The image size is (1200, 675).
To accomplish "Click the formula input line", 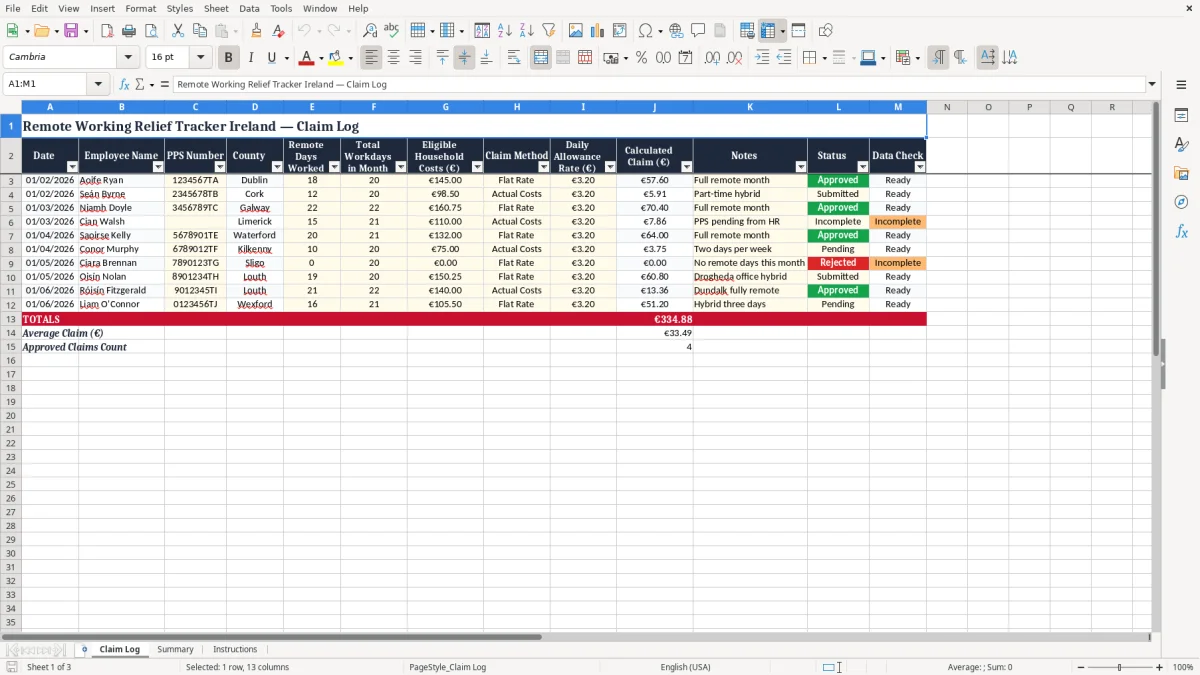I will point(658,84).
